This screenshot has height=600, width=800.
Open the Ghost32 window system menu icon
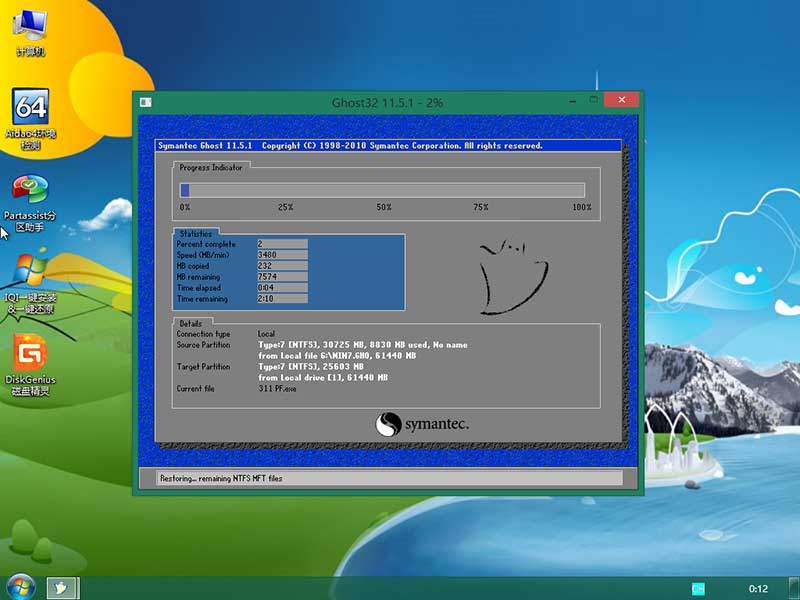pyautogui.click(x=145, y=102)
